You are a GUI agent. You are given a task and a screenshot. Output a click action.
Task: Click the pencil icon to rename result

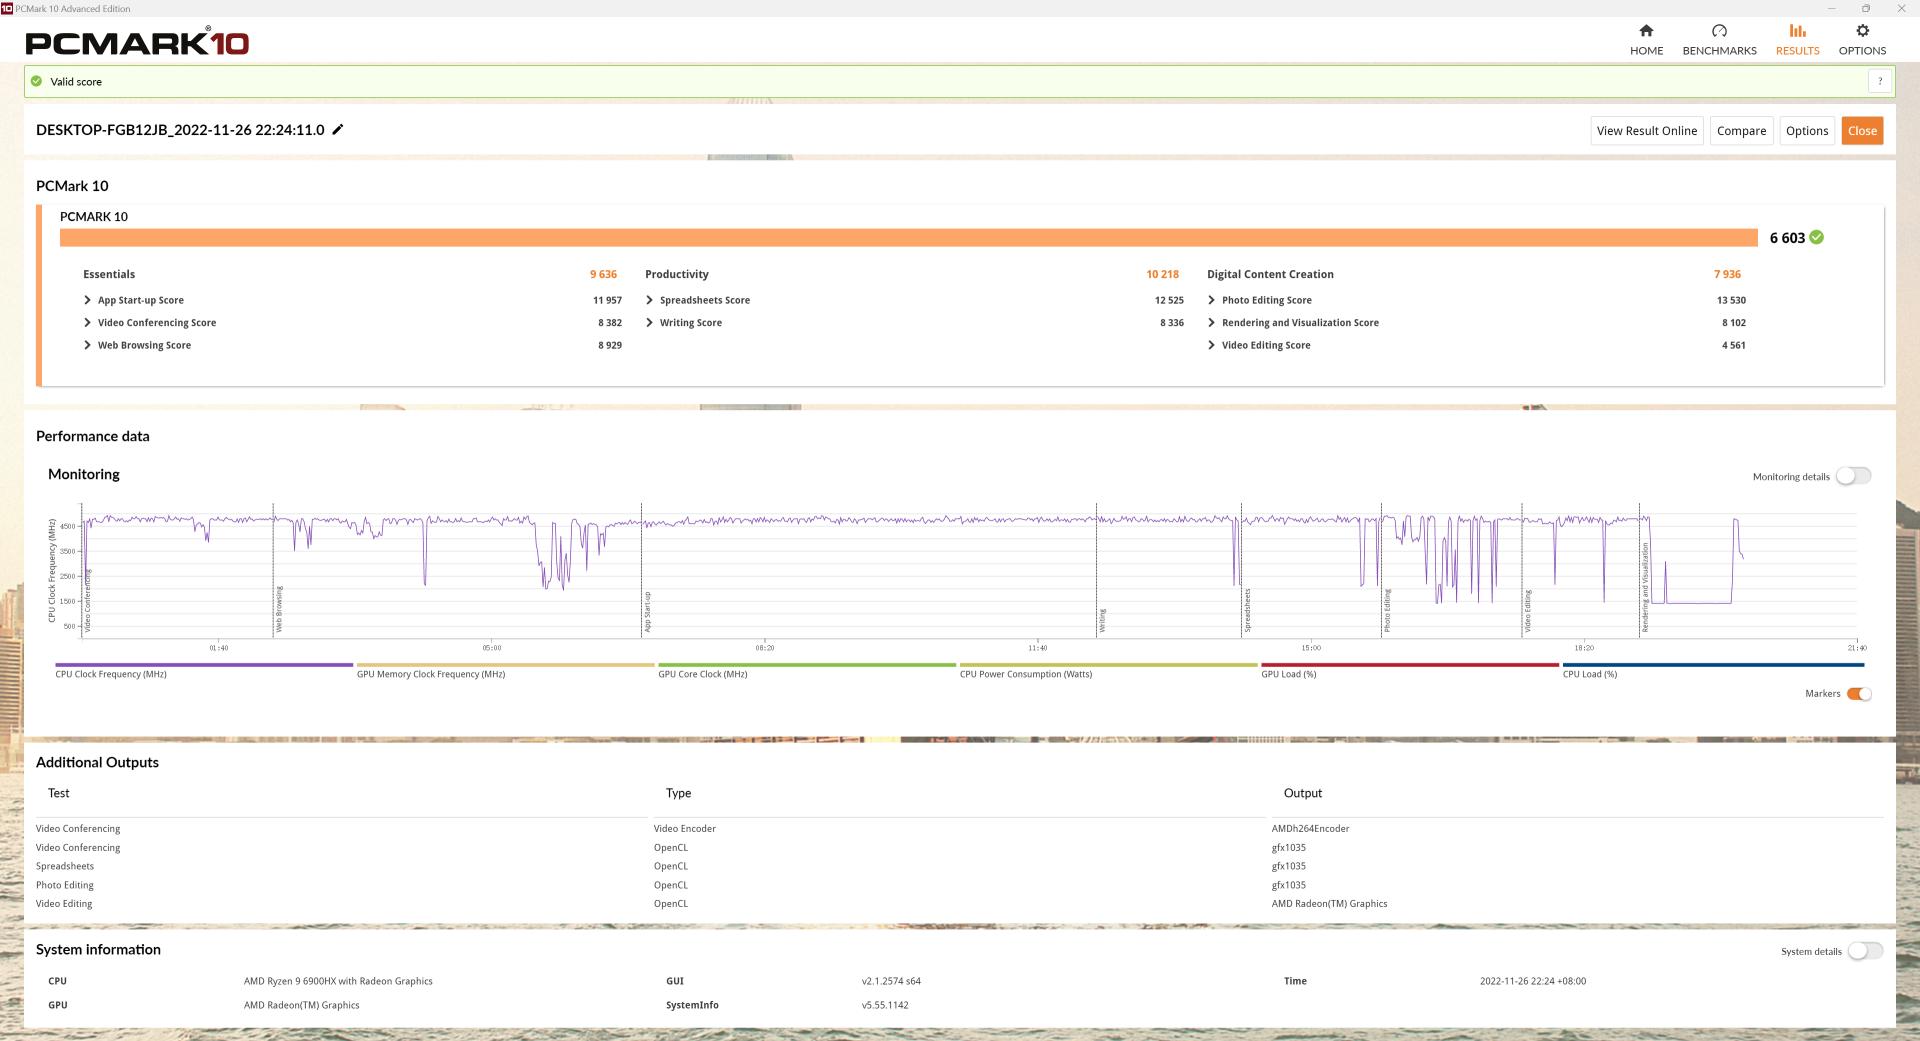338,130
